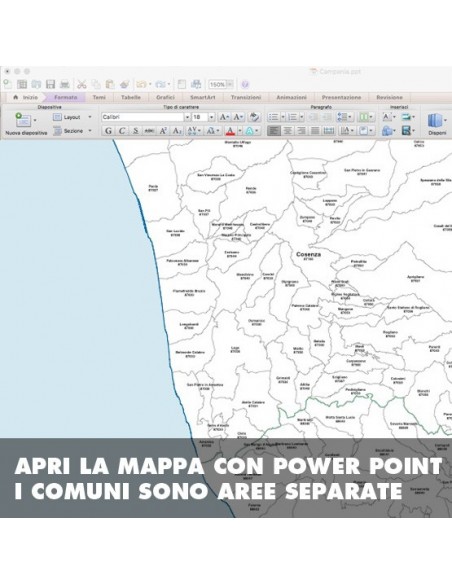Click the text columns button

(x=365, y=117)
